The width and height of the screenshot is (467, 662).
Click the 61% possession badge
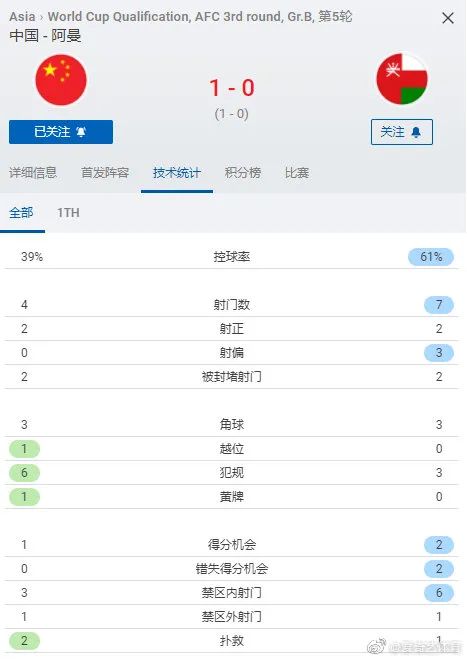tap(431, 257)
